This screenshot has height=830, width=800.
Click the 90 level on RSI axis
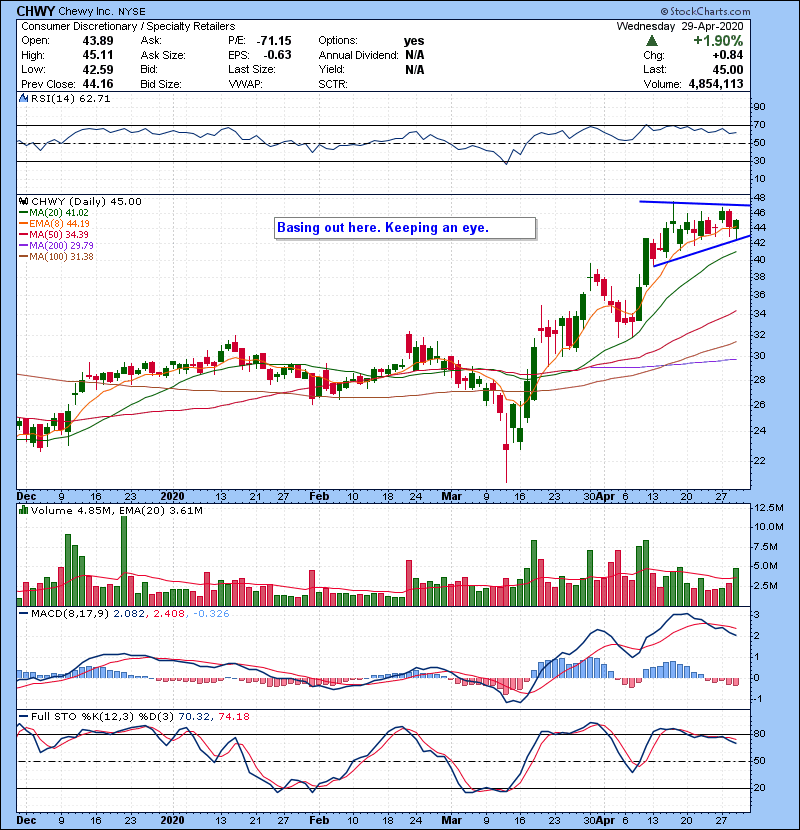coord(759,107)
